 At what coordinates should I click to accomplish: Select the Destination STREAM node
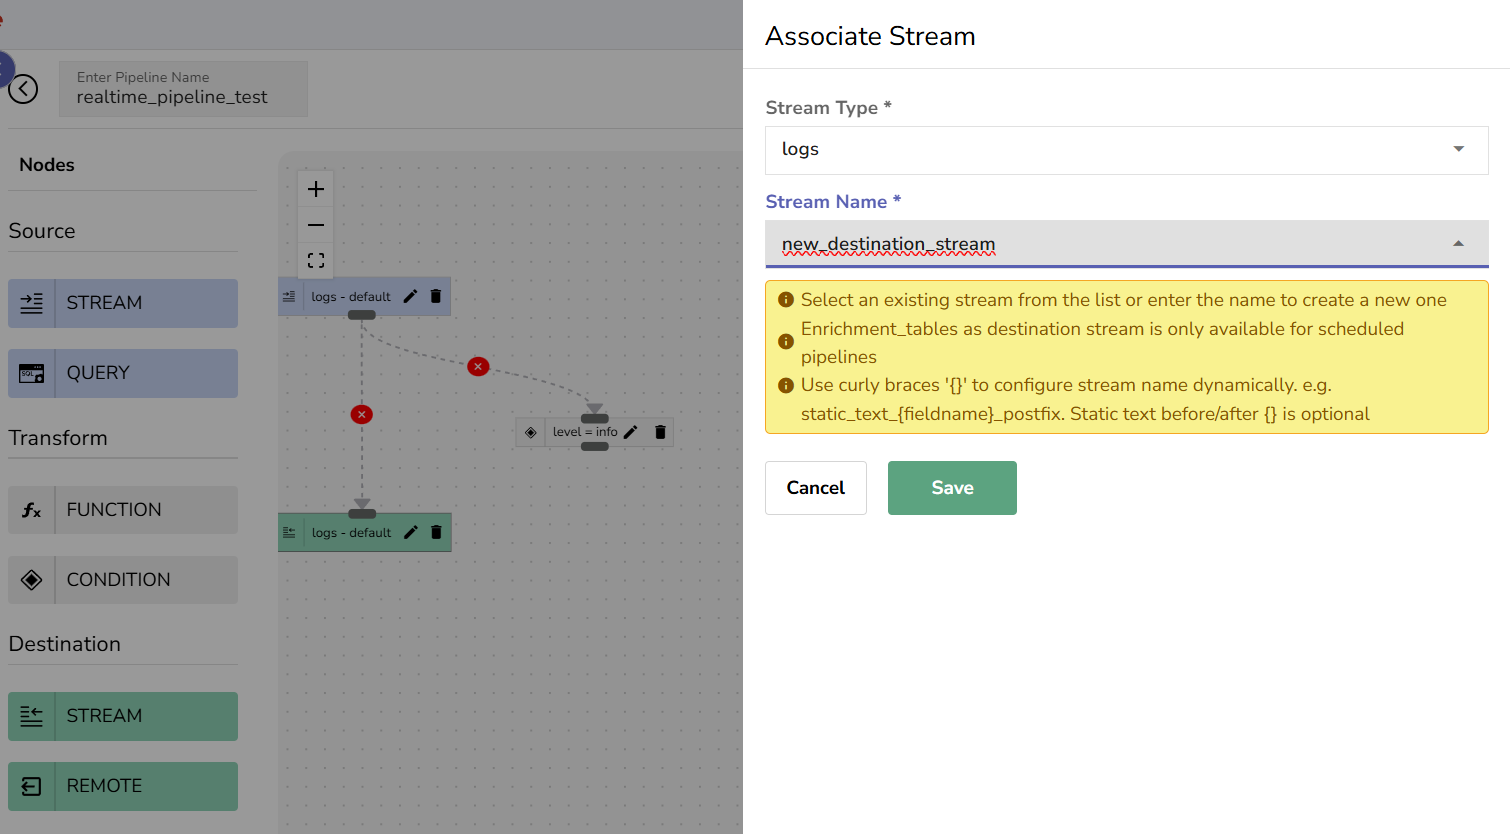tap(123, 716)
